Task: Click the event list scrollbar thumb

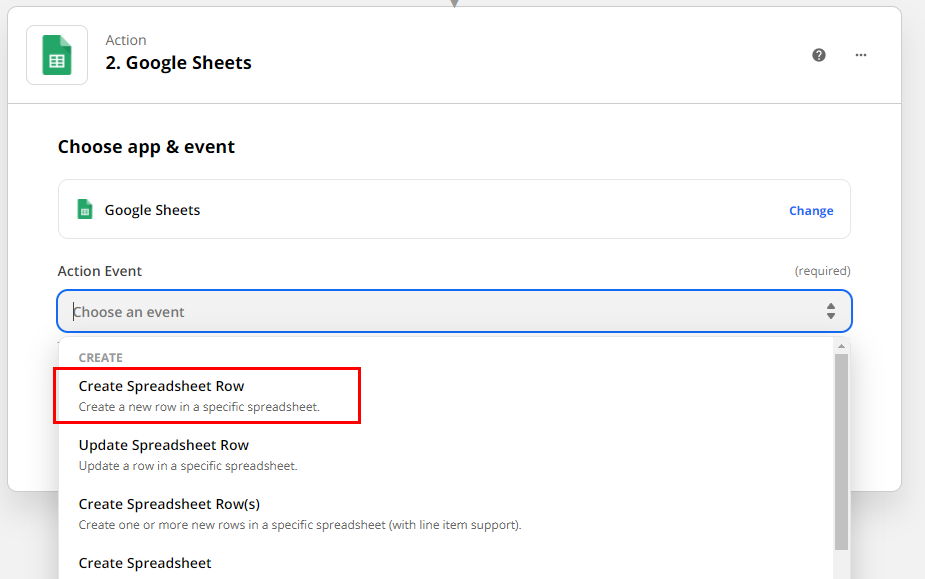Action: pos(841,452)
